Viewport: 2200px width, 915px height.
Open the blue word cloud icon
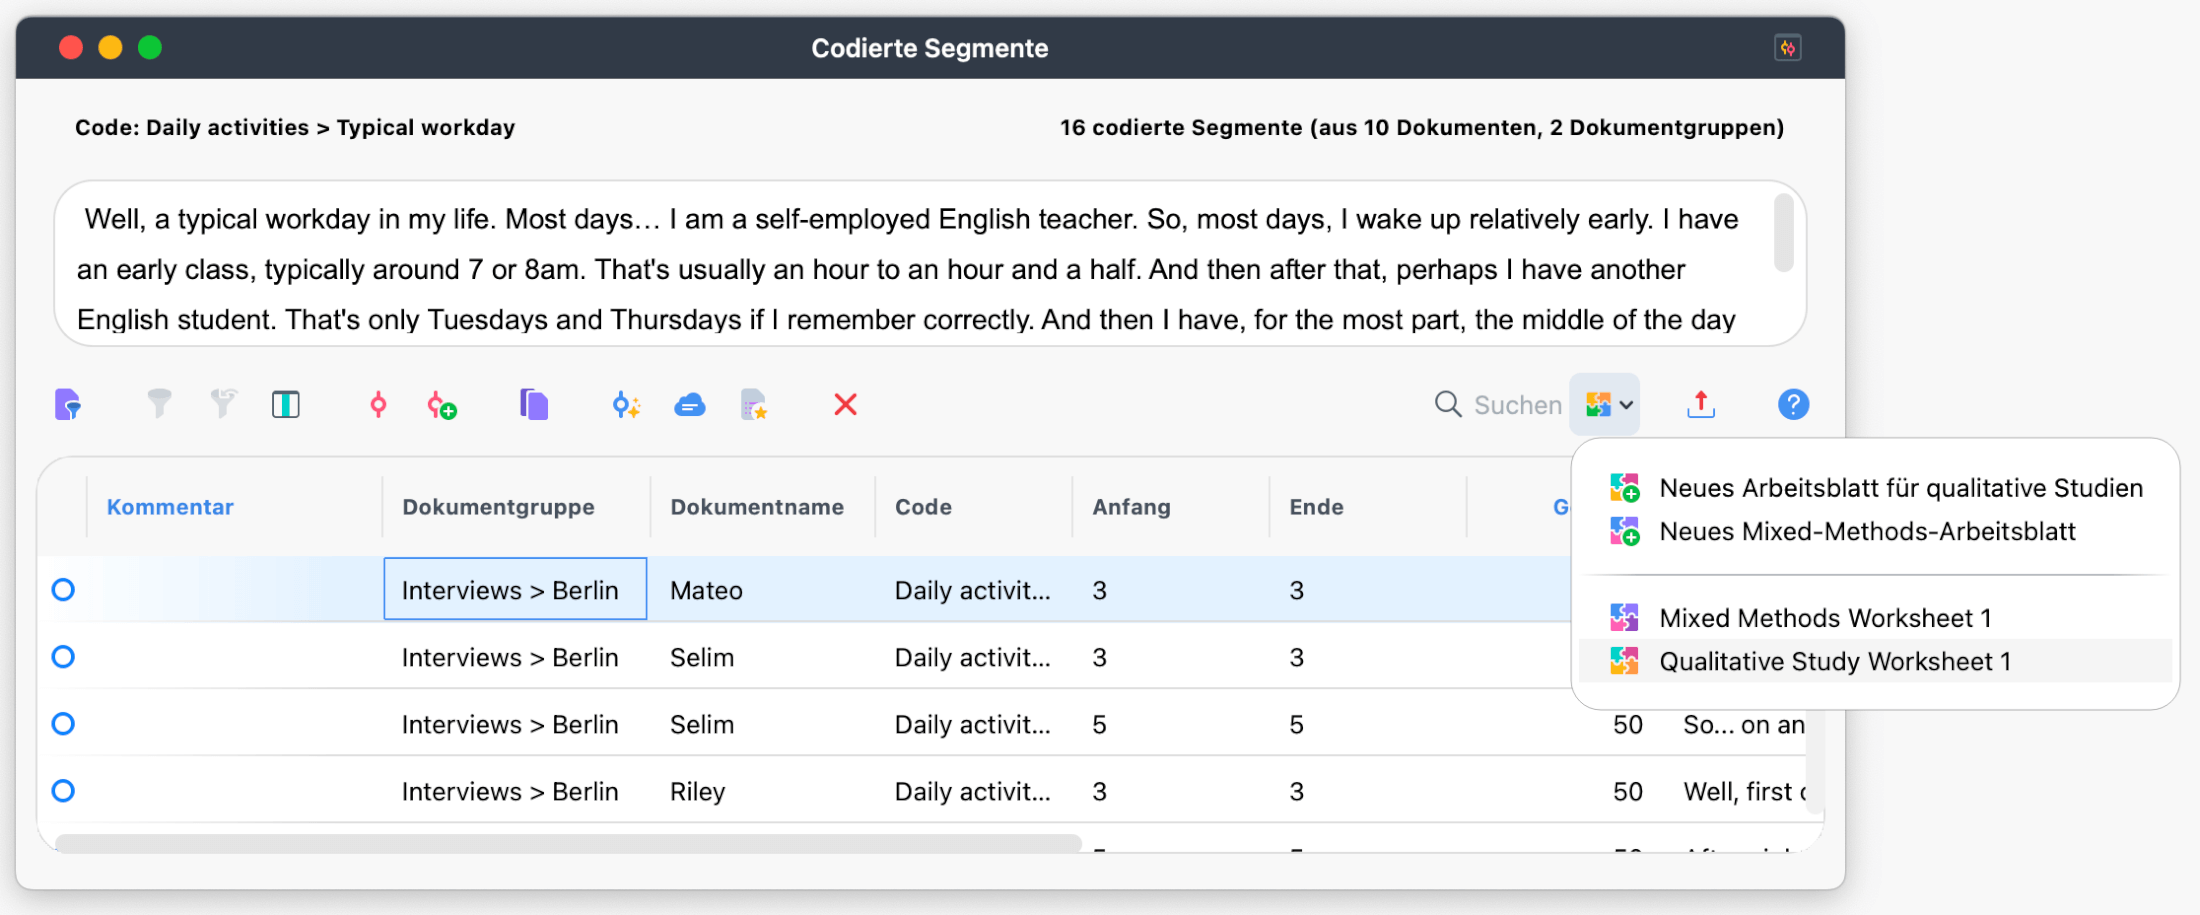(x=690, y=405)
